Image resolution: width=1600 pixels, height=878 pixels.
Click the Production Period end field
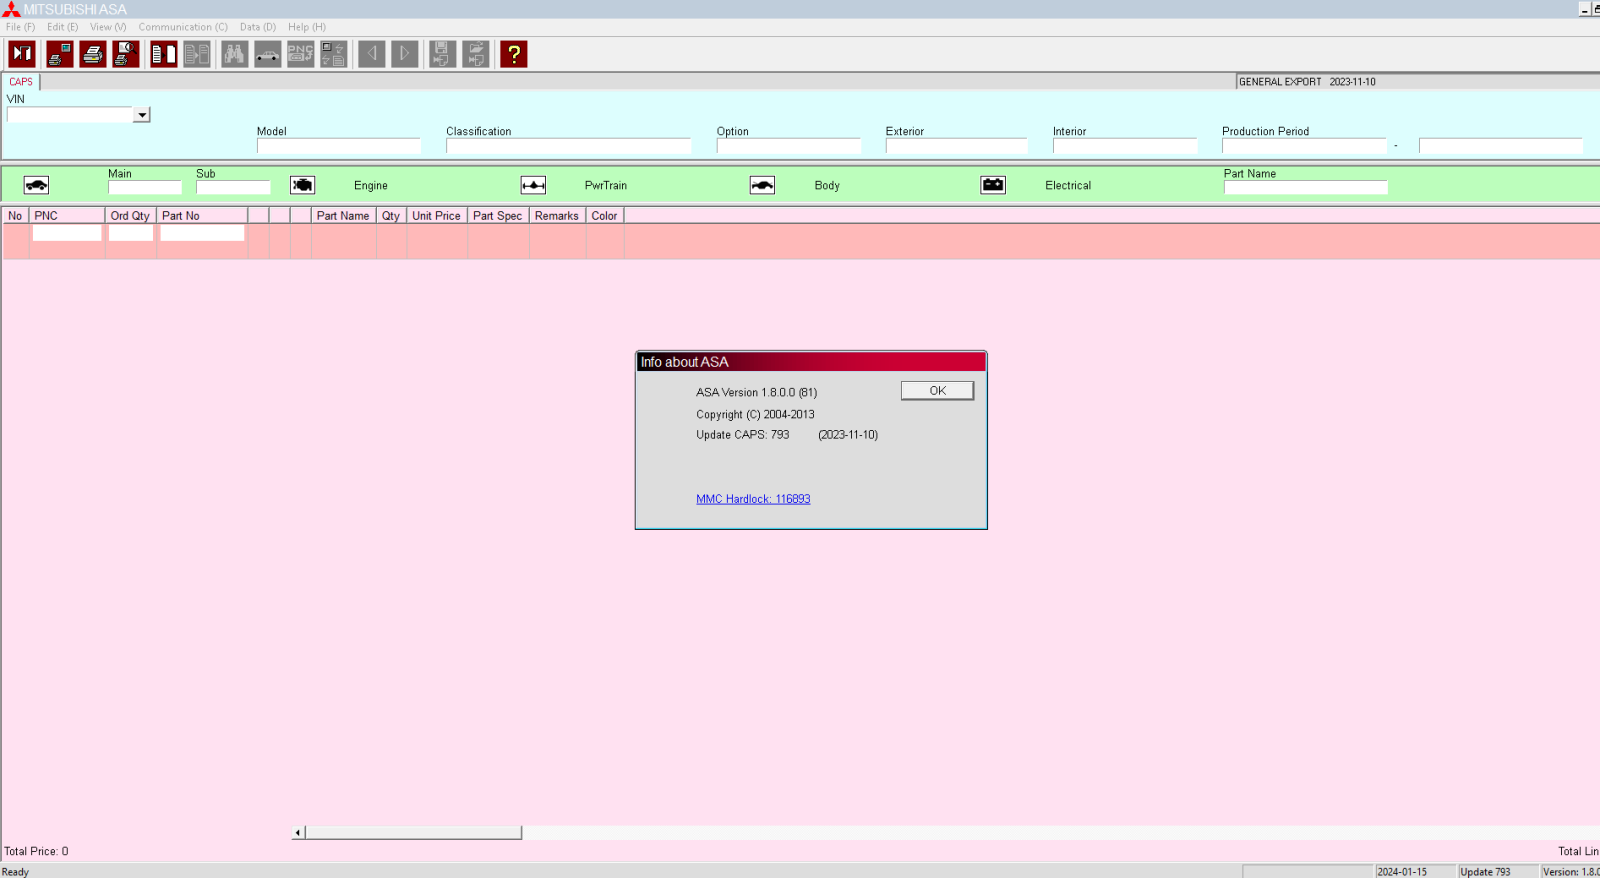pyautogui.click(x=1501, y=146)
